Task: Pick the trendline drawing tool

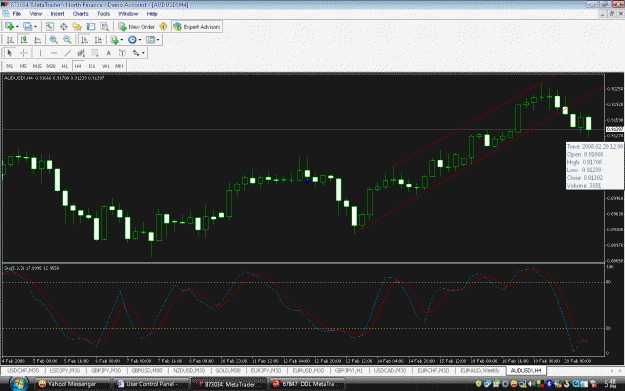Action: tap(67, 53)
